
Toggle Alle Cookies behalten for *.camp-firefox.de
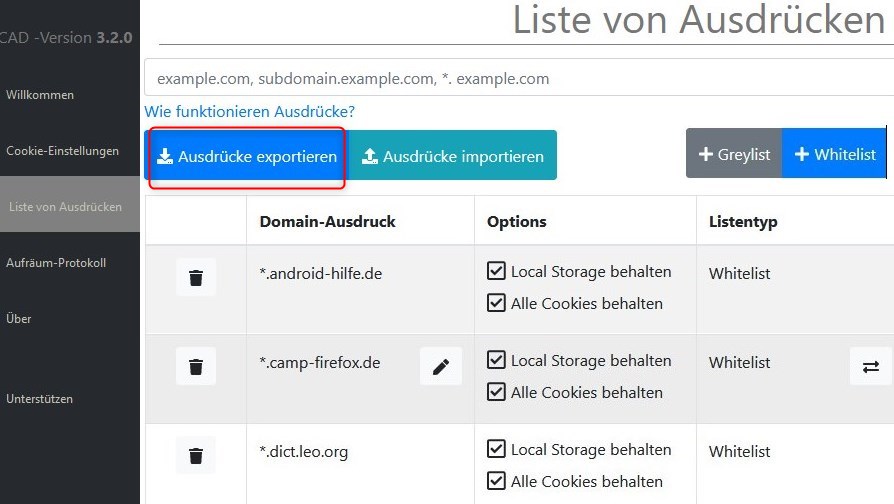[x=496, y=392]
